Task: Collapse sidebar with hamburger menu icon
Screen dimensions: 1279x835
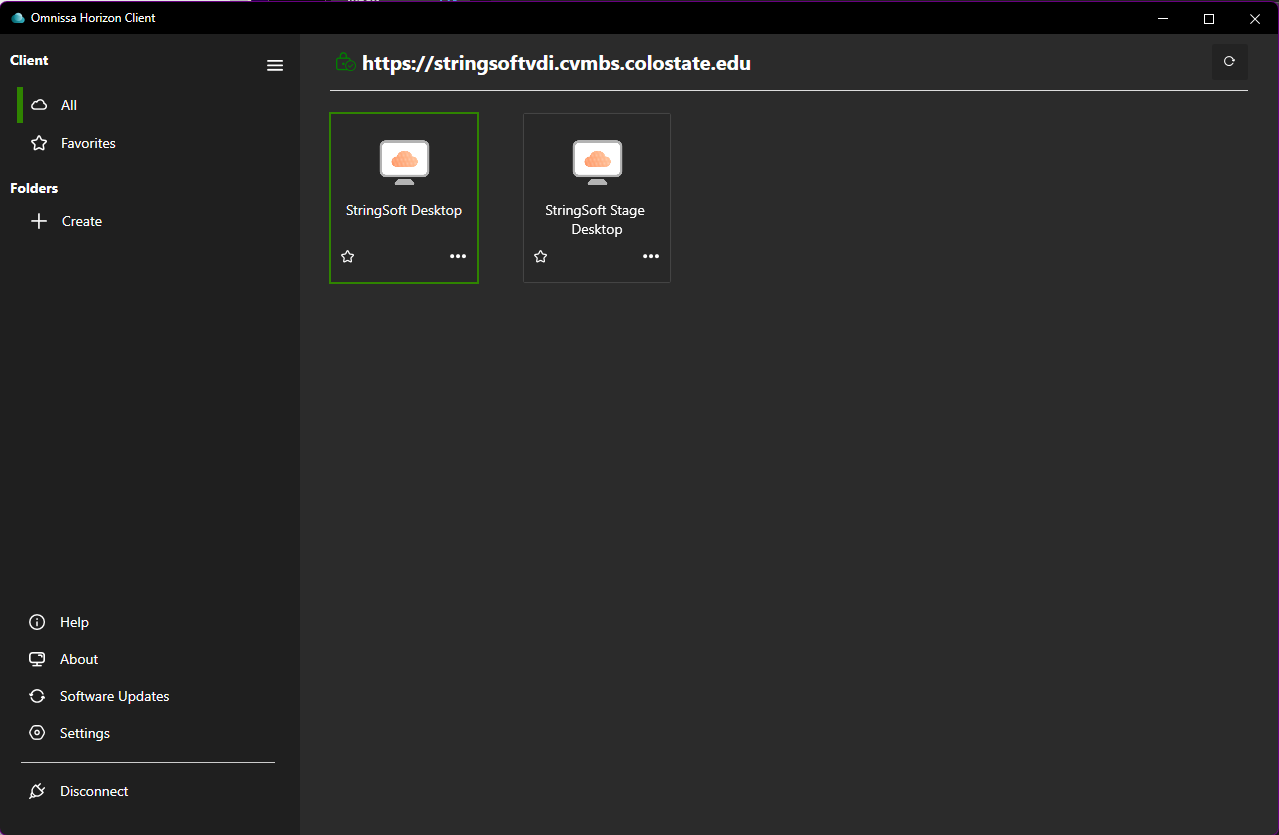Action: (x=275, y=65)
